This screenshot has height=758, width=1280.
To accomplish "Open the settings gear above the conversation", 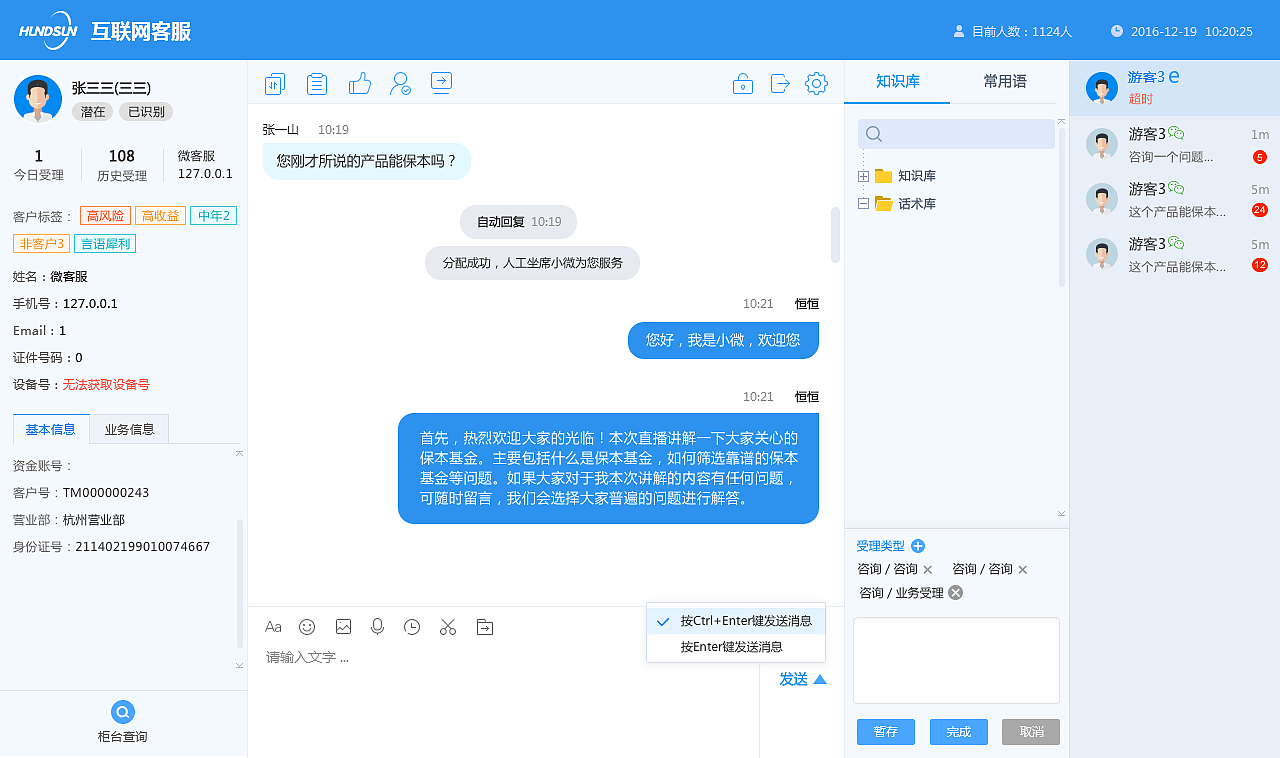I will (x=816, y=83).
